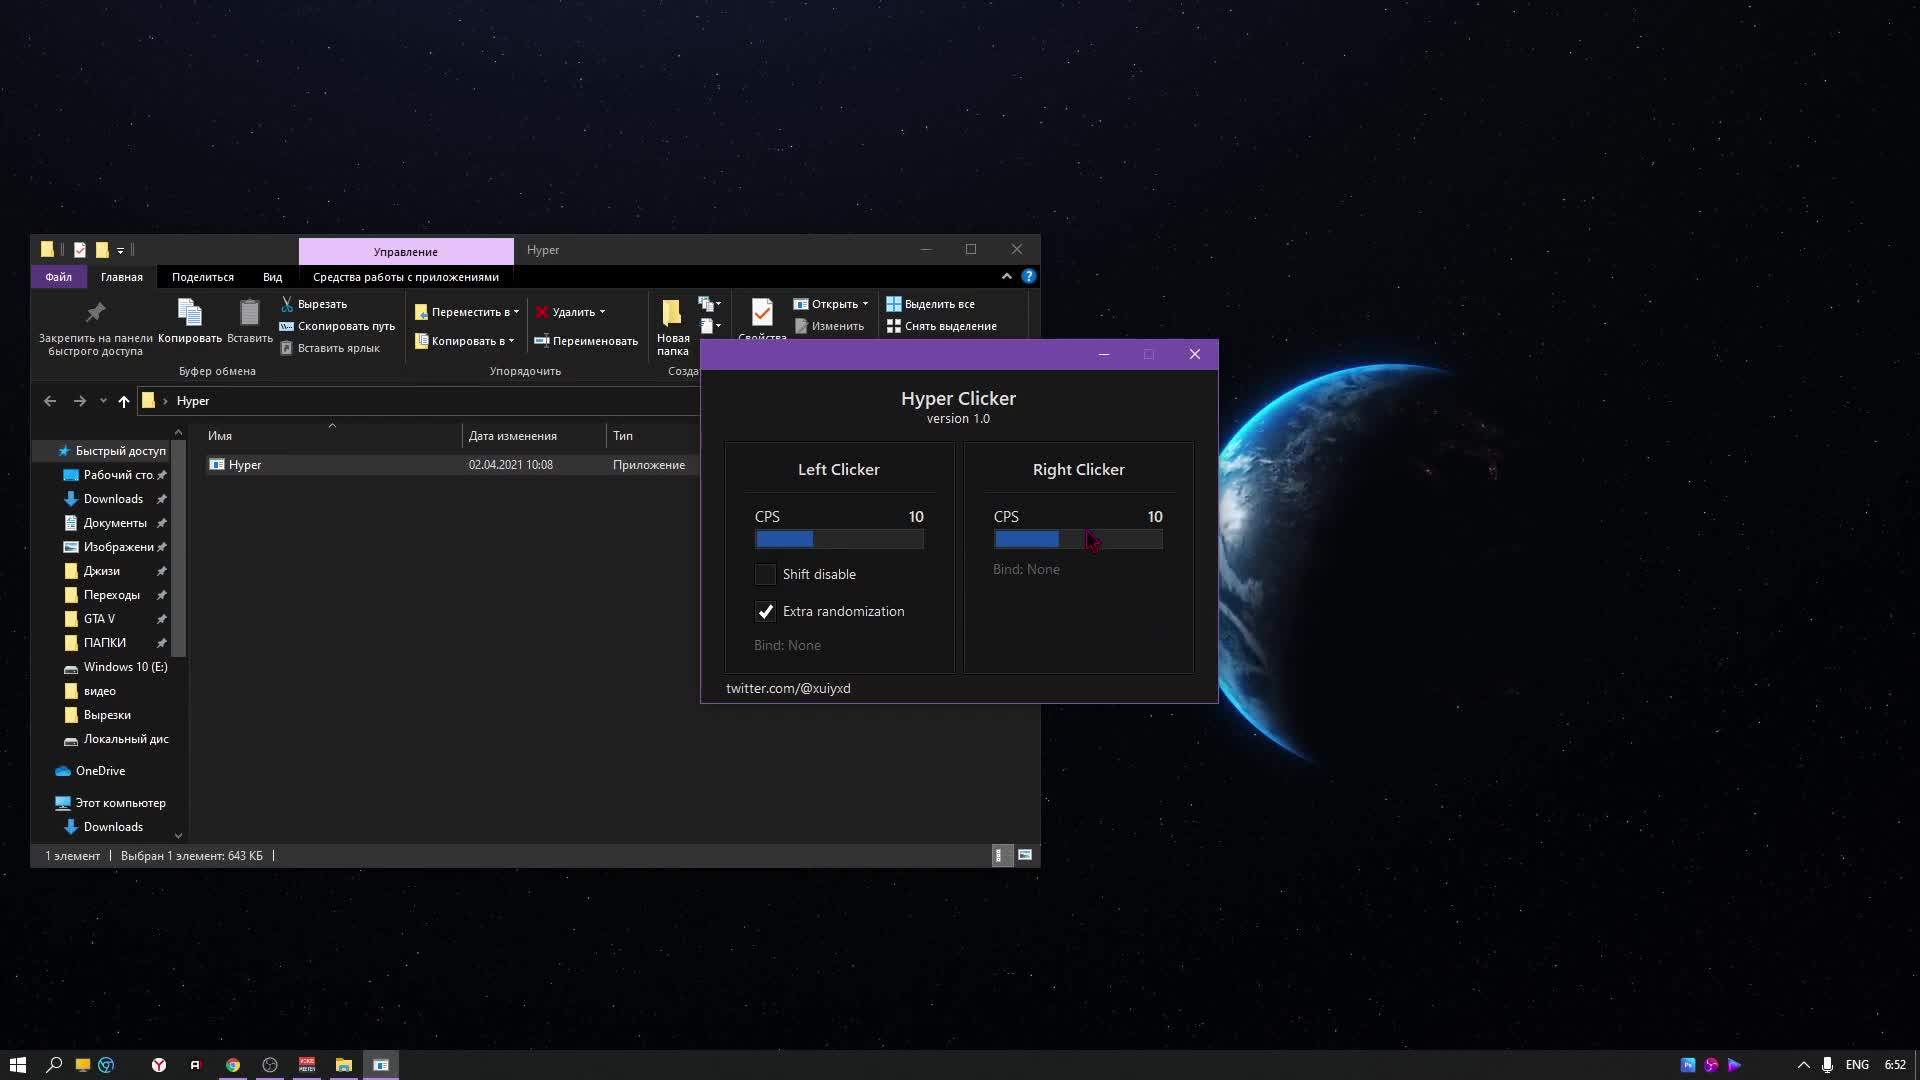Viewport: 1920px width, 1080px height.
Task: Click 'Bind: None' for Left Clicker
Action: tap(787, 645)
